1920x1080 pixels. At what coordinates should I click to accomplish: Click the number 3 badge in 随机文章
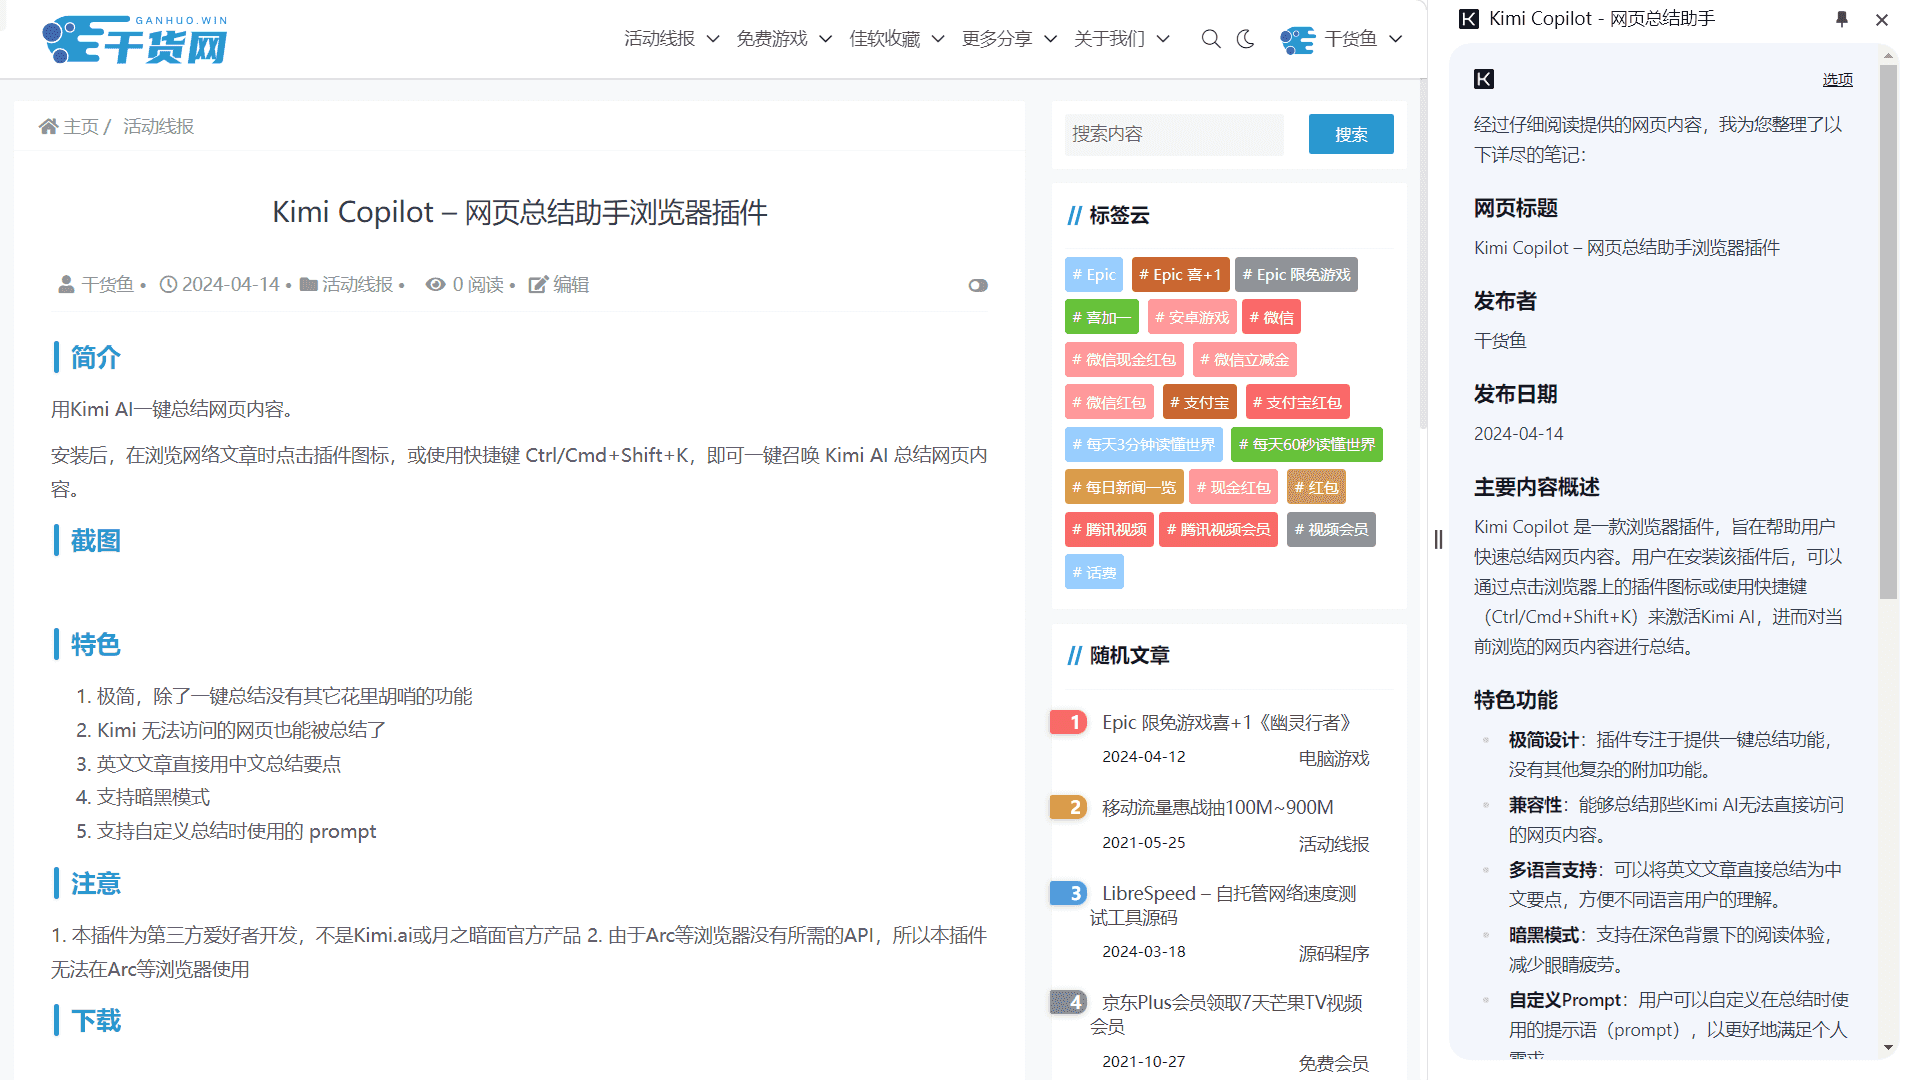[x=1069, y=893]
